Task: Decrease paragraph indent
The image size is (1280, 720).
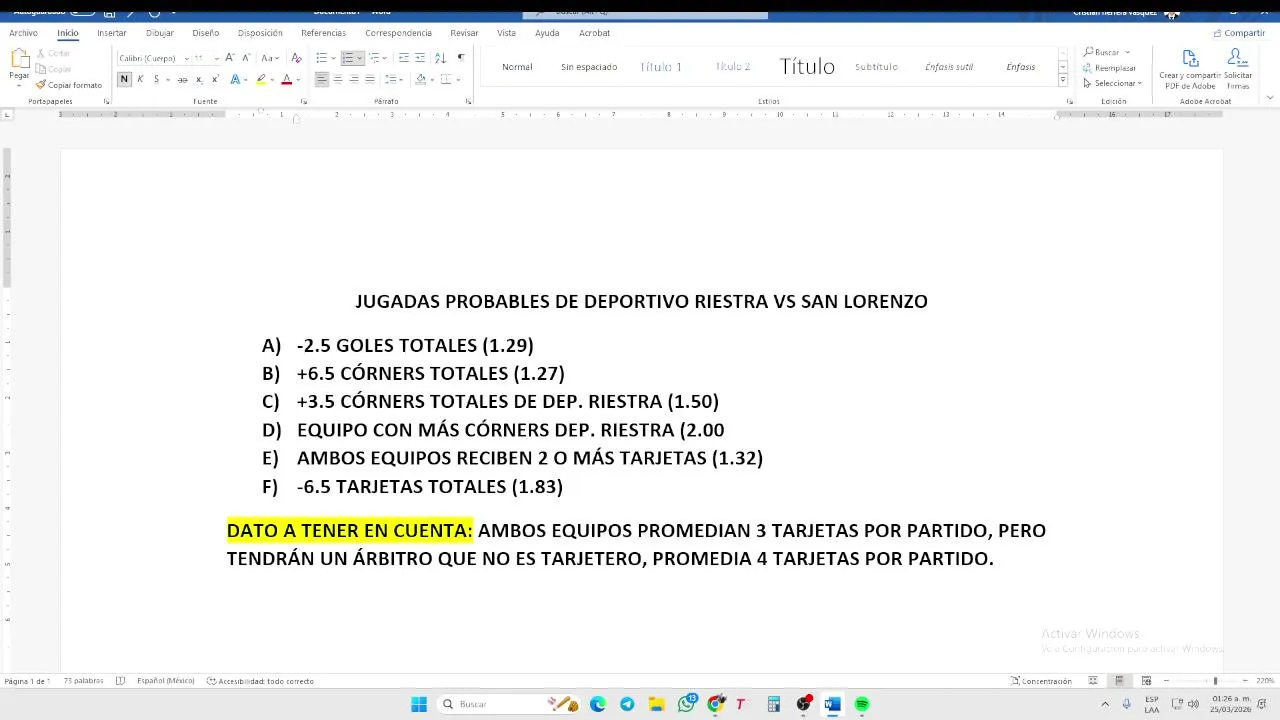Action: [404, 58]
